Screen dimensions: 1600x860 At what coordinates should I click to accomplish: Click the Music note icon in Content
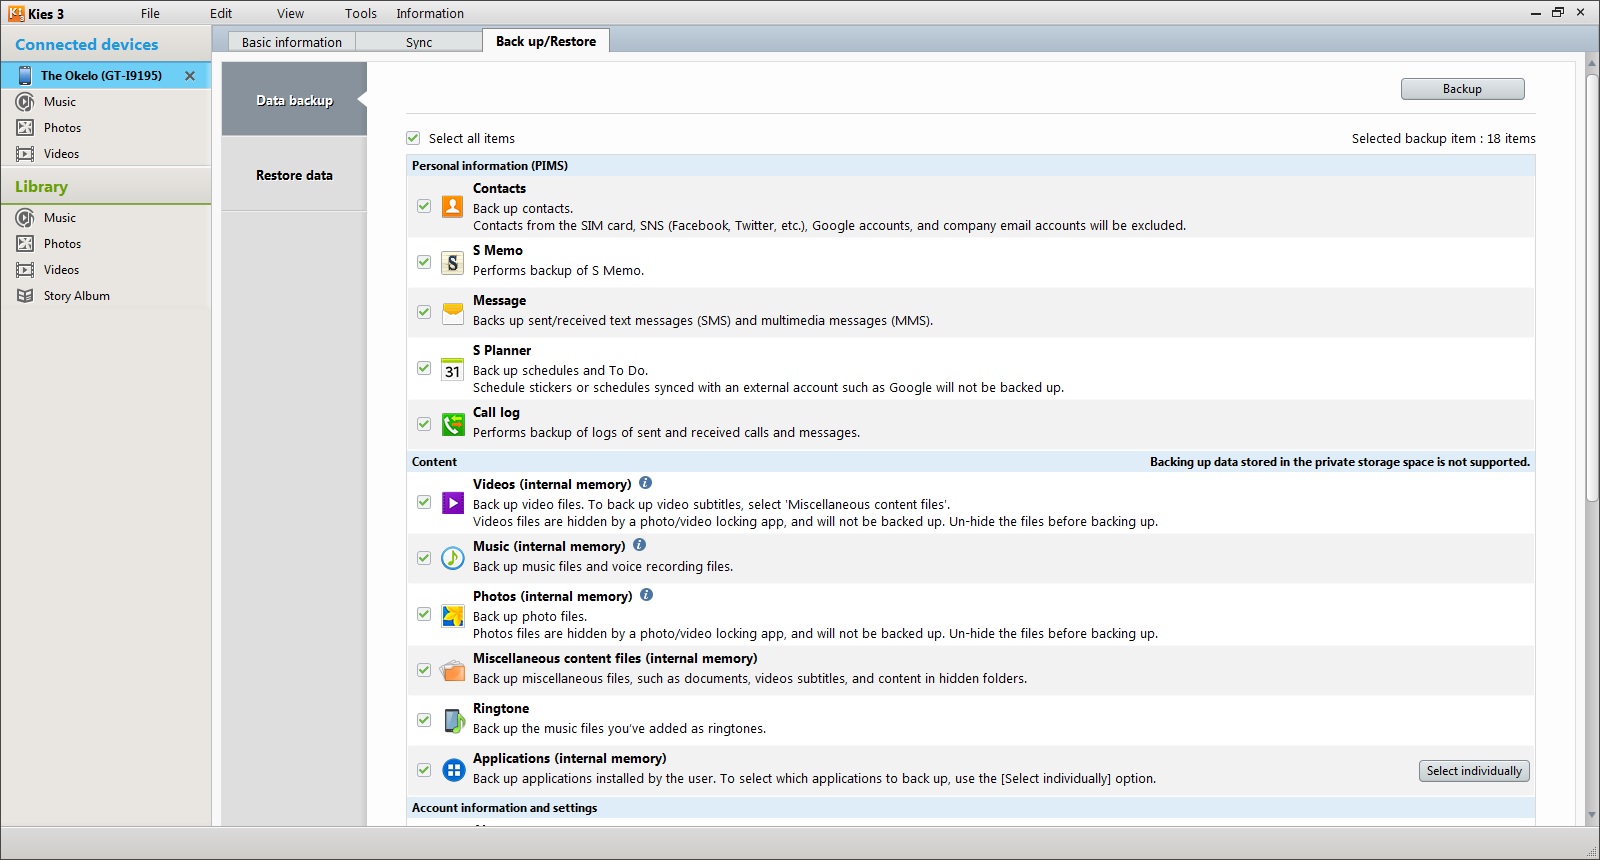(x=453, y=558)
